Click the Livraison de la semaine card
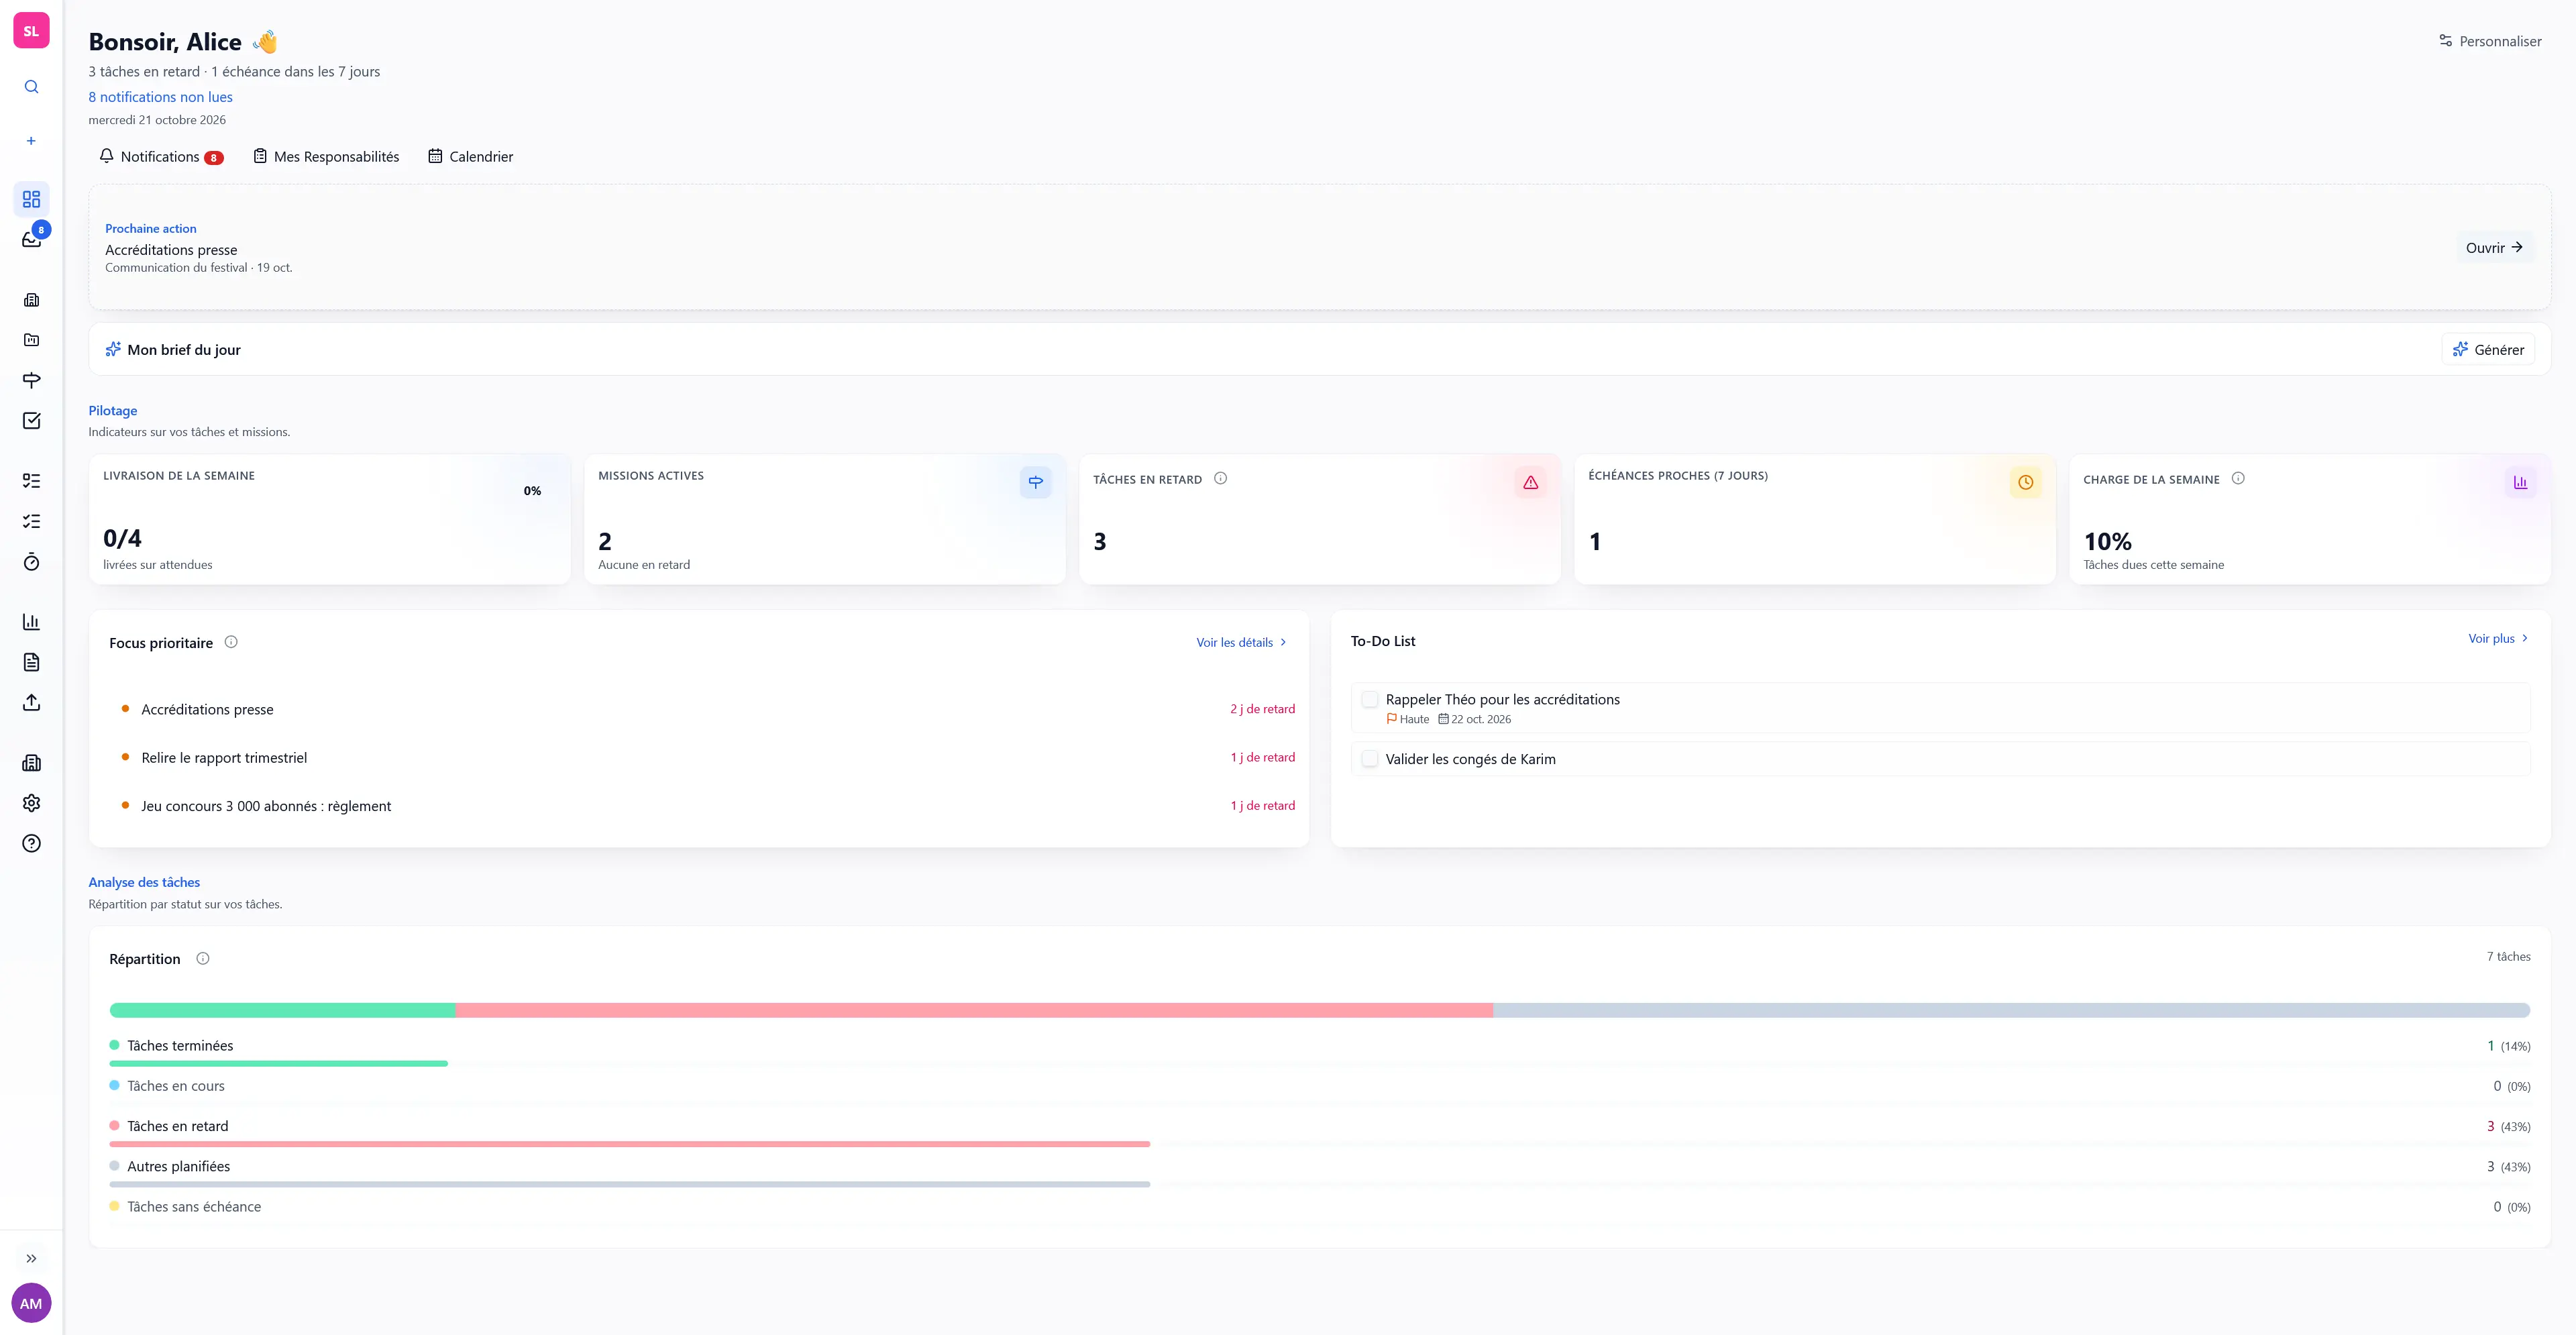2576x1335 pixels. pos(329,519)
